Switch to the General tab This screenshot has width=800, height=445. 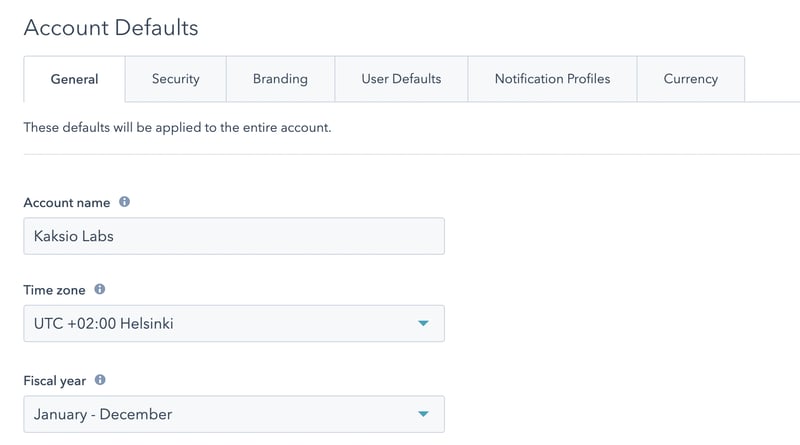74,79
